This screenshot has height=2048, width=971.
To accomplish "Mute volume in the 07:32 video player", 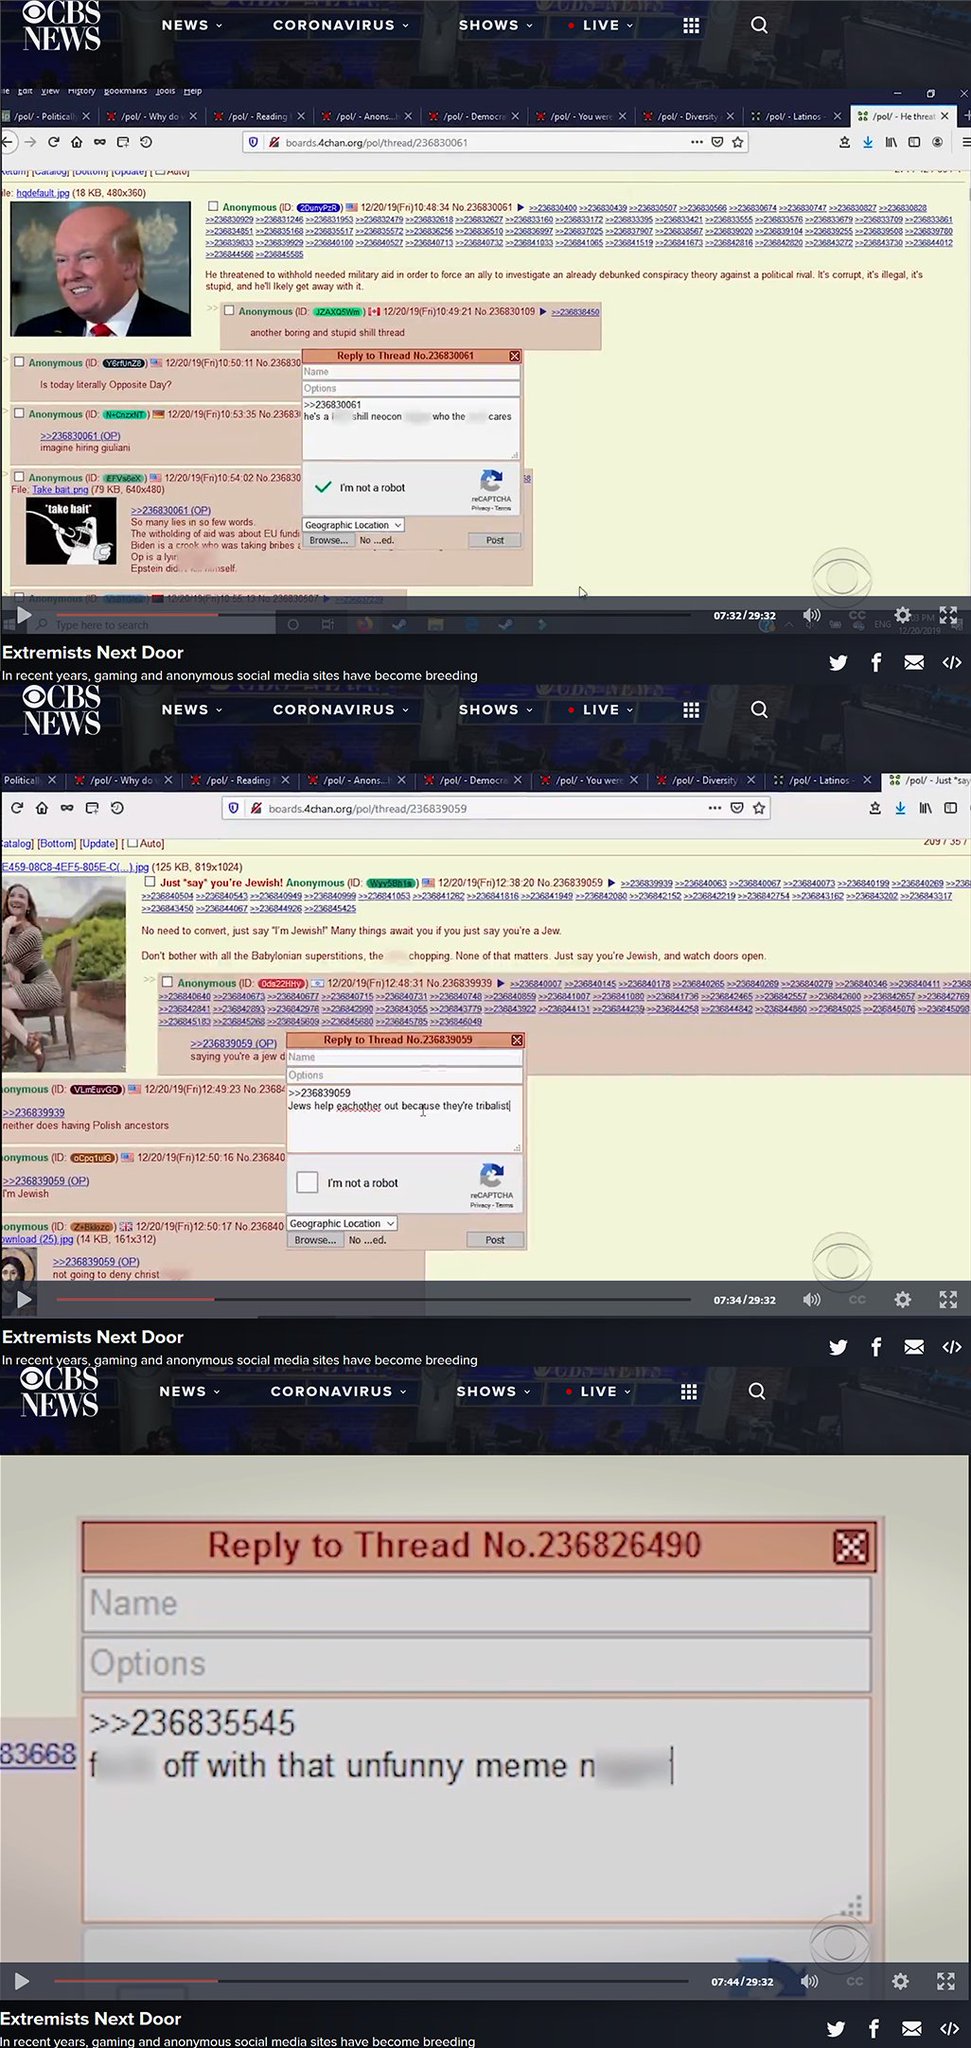I will 811,615.
